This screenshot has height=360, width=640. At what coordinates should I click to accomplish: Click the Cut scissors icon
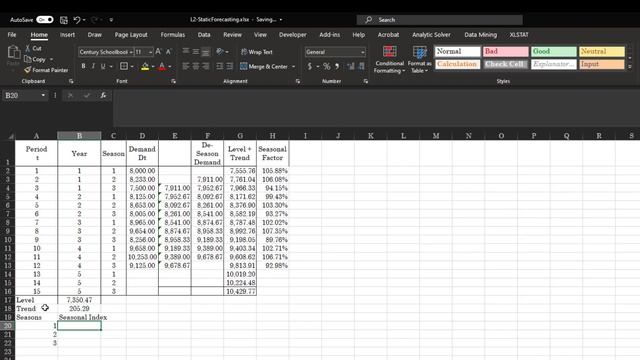pos(28,48)
